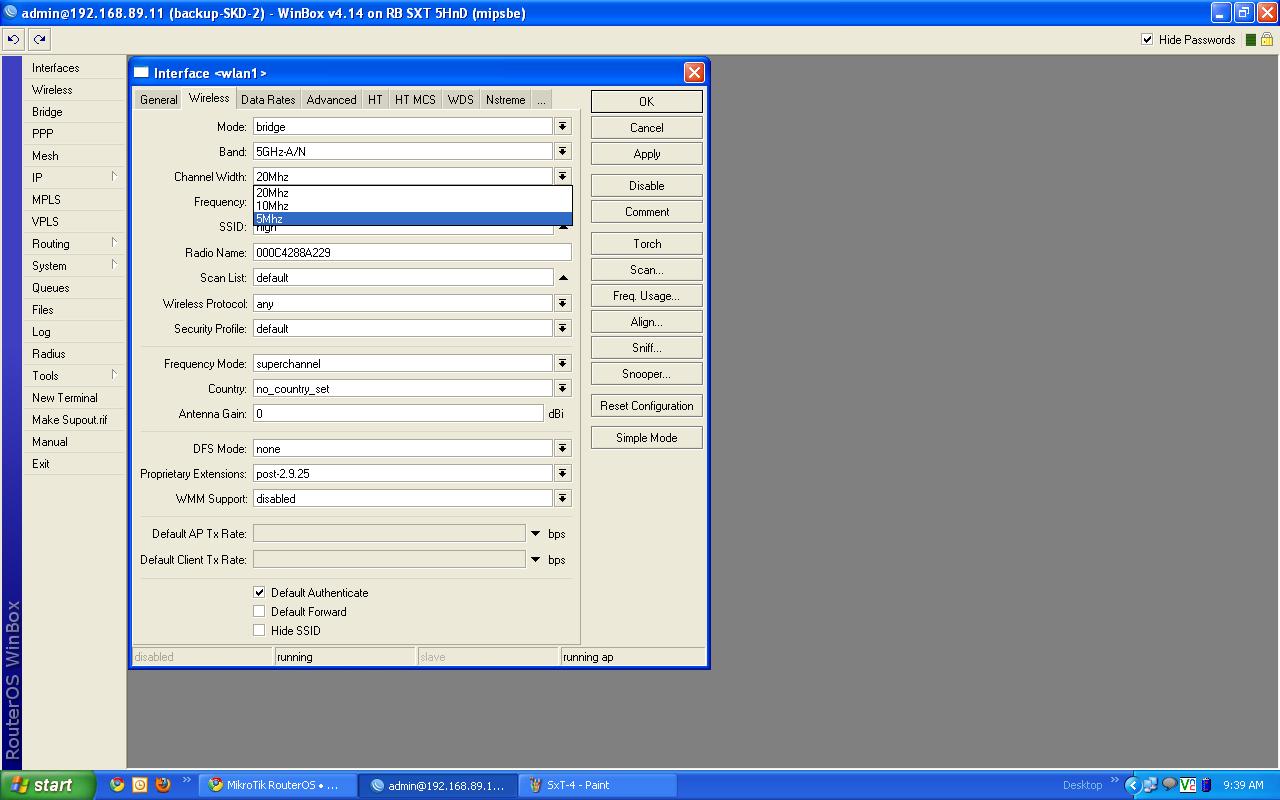The width and height of the screenshot is (1280, 800).
Task: Start the Torch tool
Action: [x=647, y=243]
